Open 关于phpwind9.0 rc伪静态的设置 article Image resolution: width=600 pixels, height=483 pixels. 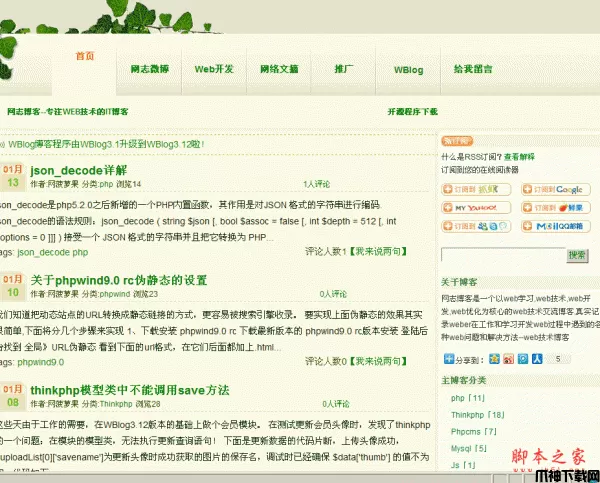[x=119, y=280]
